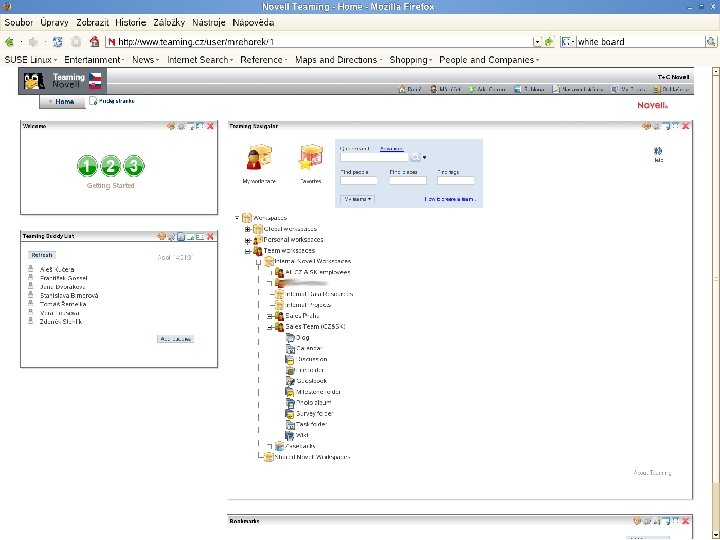Click the Find people input field

(359, 180)
